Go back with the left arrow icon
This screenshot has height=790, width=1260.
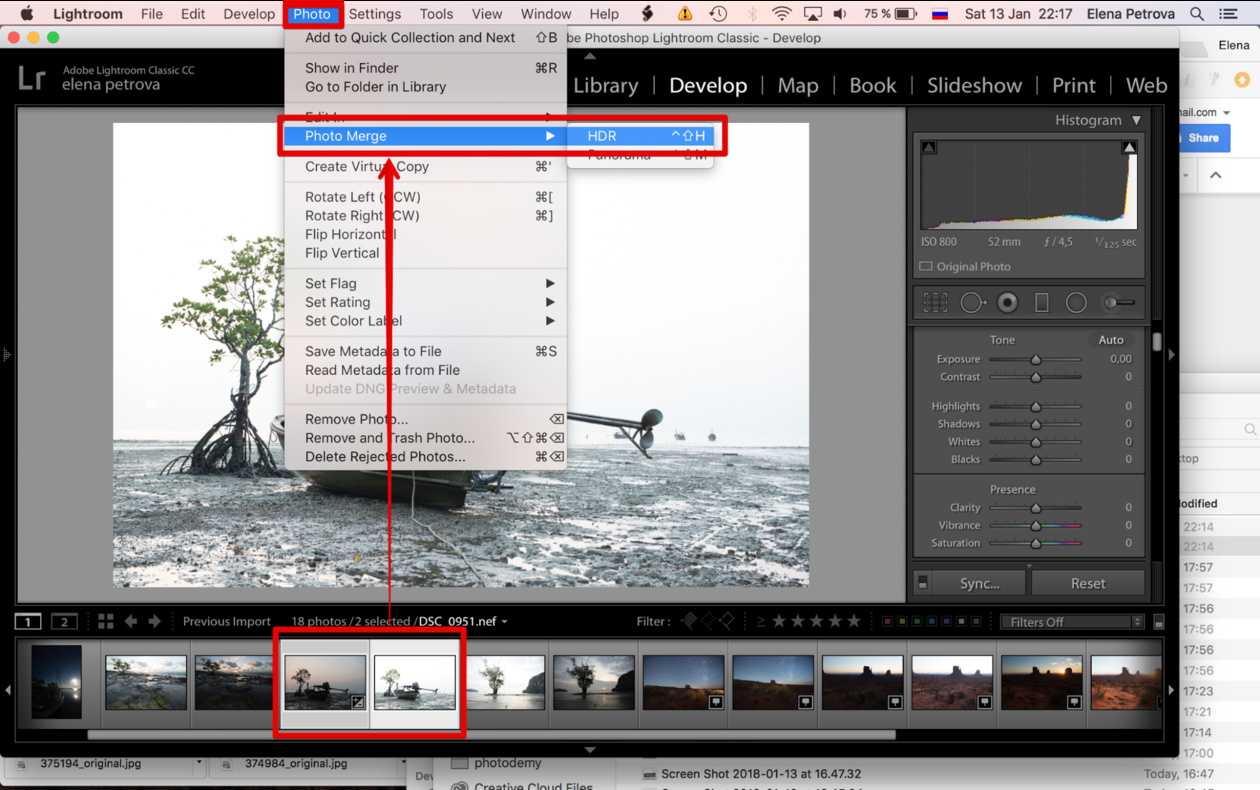(130, 622)
